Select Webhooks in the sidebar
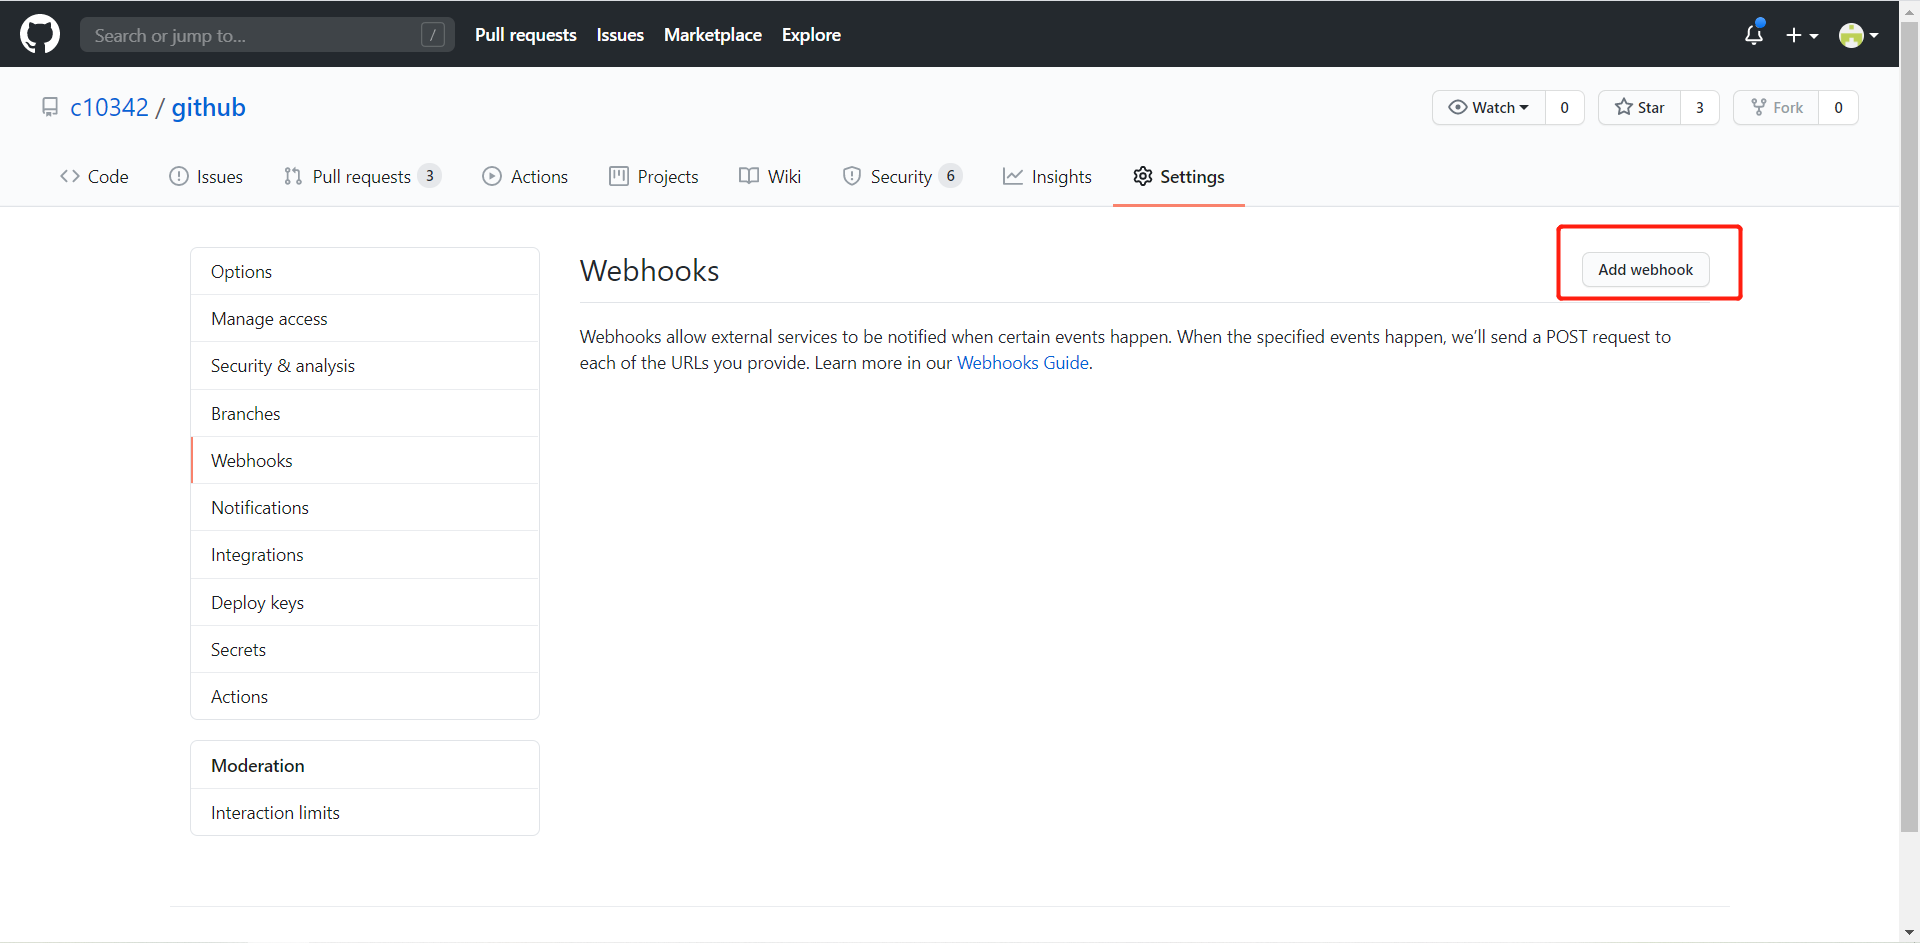The height and width of the screenshot is (943, 1920). click(x=365, y=460)
